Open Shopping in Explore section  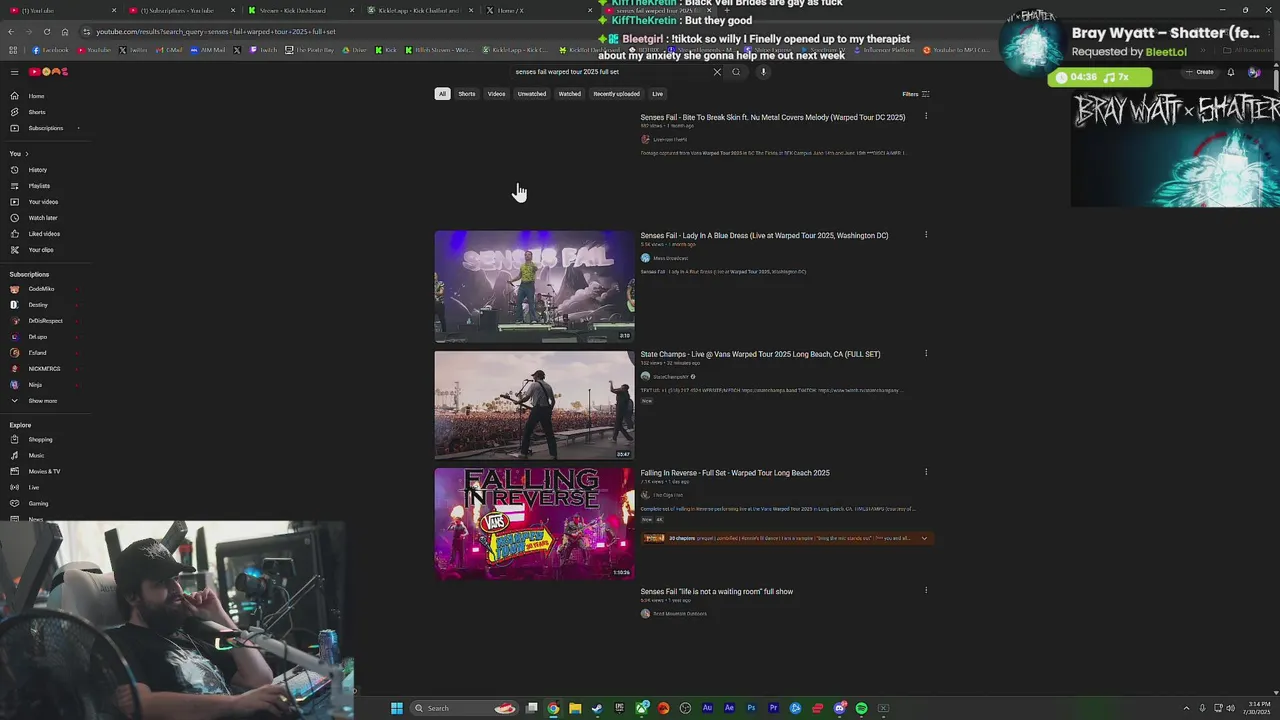(x=45, y=440)
